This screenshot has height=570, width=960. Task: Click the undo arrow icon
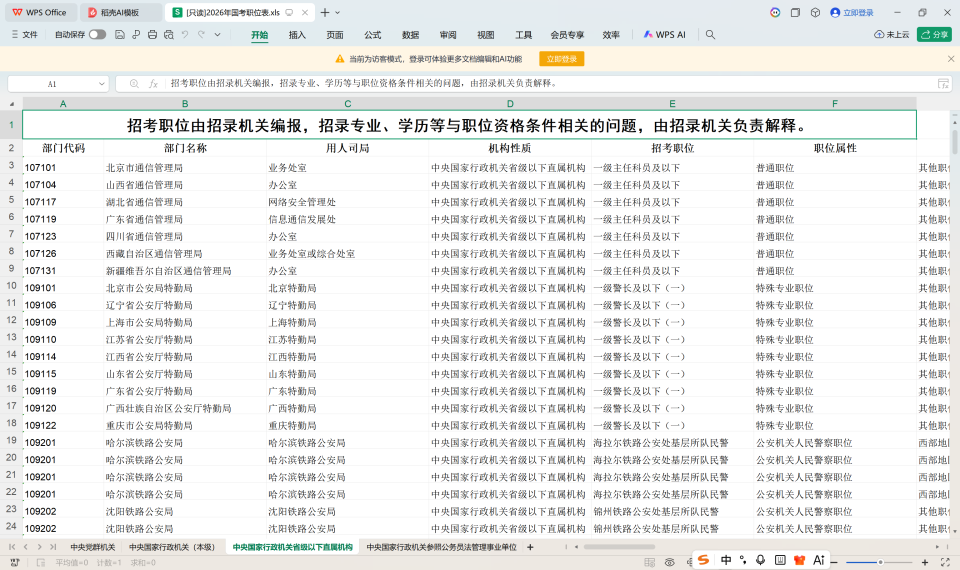tap(185, 34)
